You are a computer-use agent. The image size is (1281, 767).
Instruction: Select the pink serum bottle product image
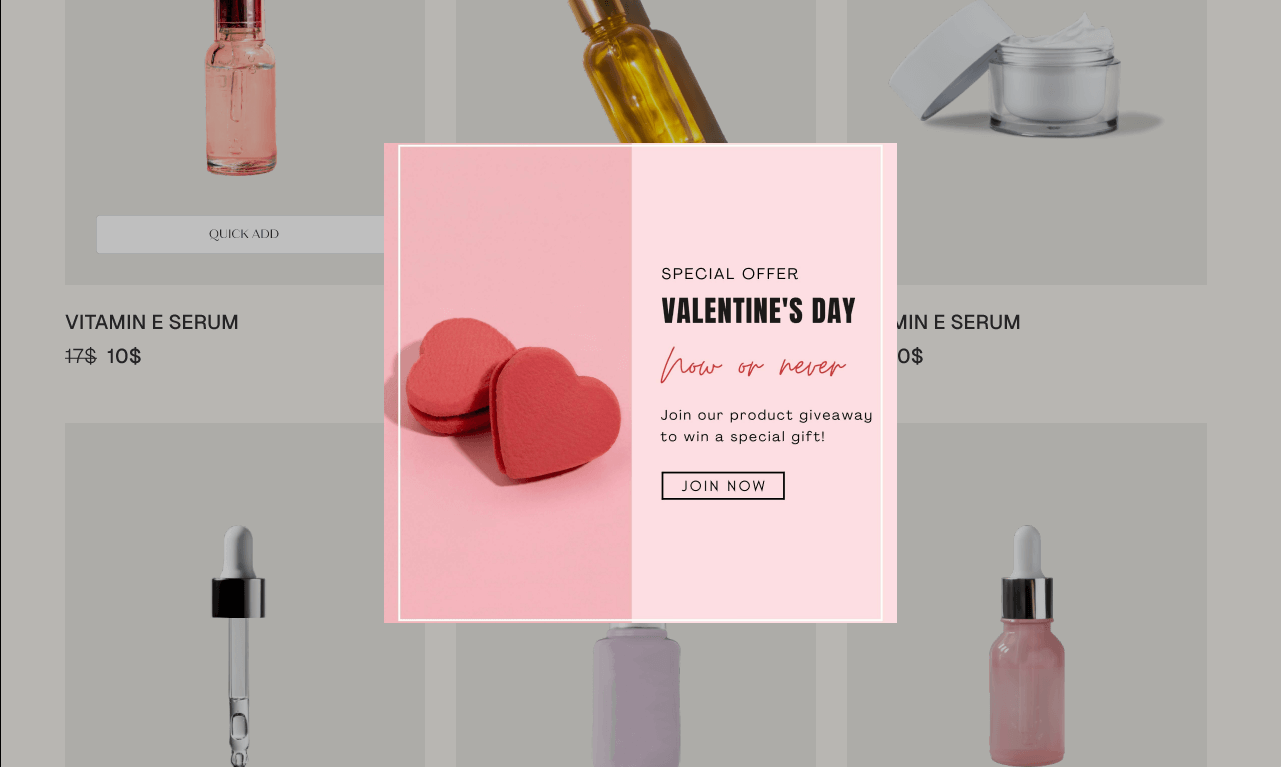pyautogui.click(x=241, y=90)
